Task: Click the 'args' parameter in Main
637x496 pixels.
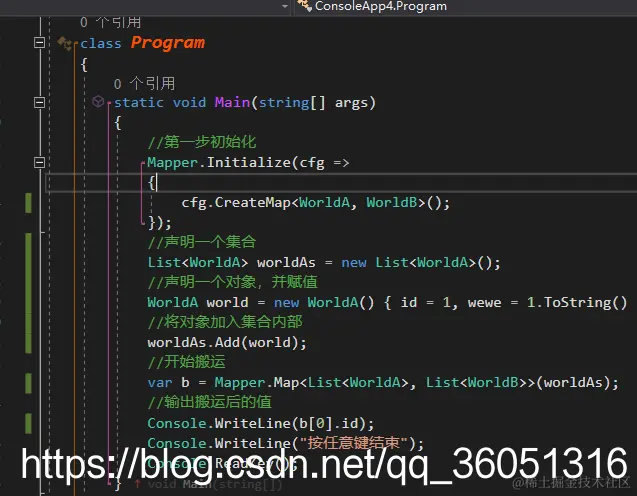Action: [x=351, y=103]
